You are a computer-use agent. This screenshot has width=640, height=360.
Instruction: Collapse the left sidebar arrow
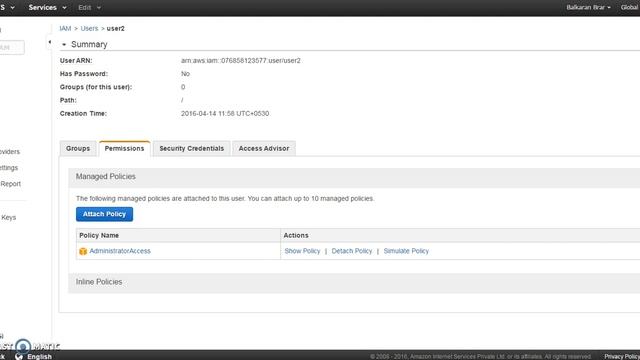[49, 42]
